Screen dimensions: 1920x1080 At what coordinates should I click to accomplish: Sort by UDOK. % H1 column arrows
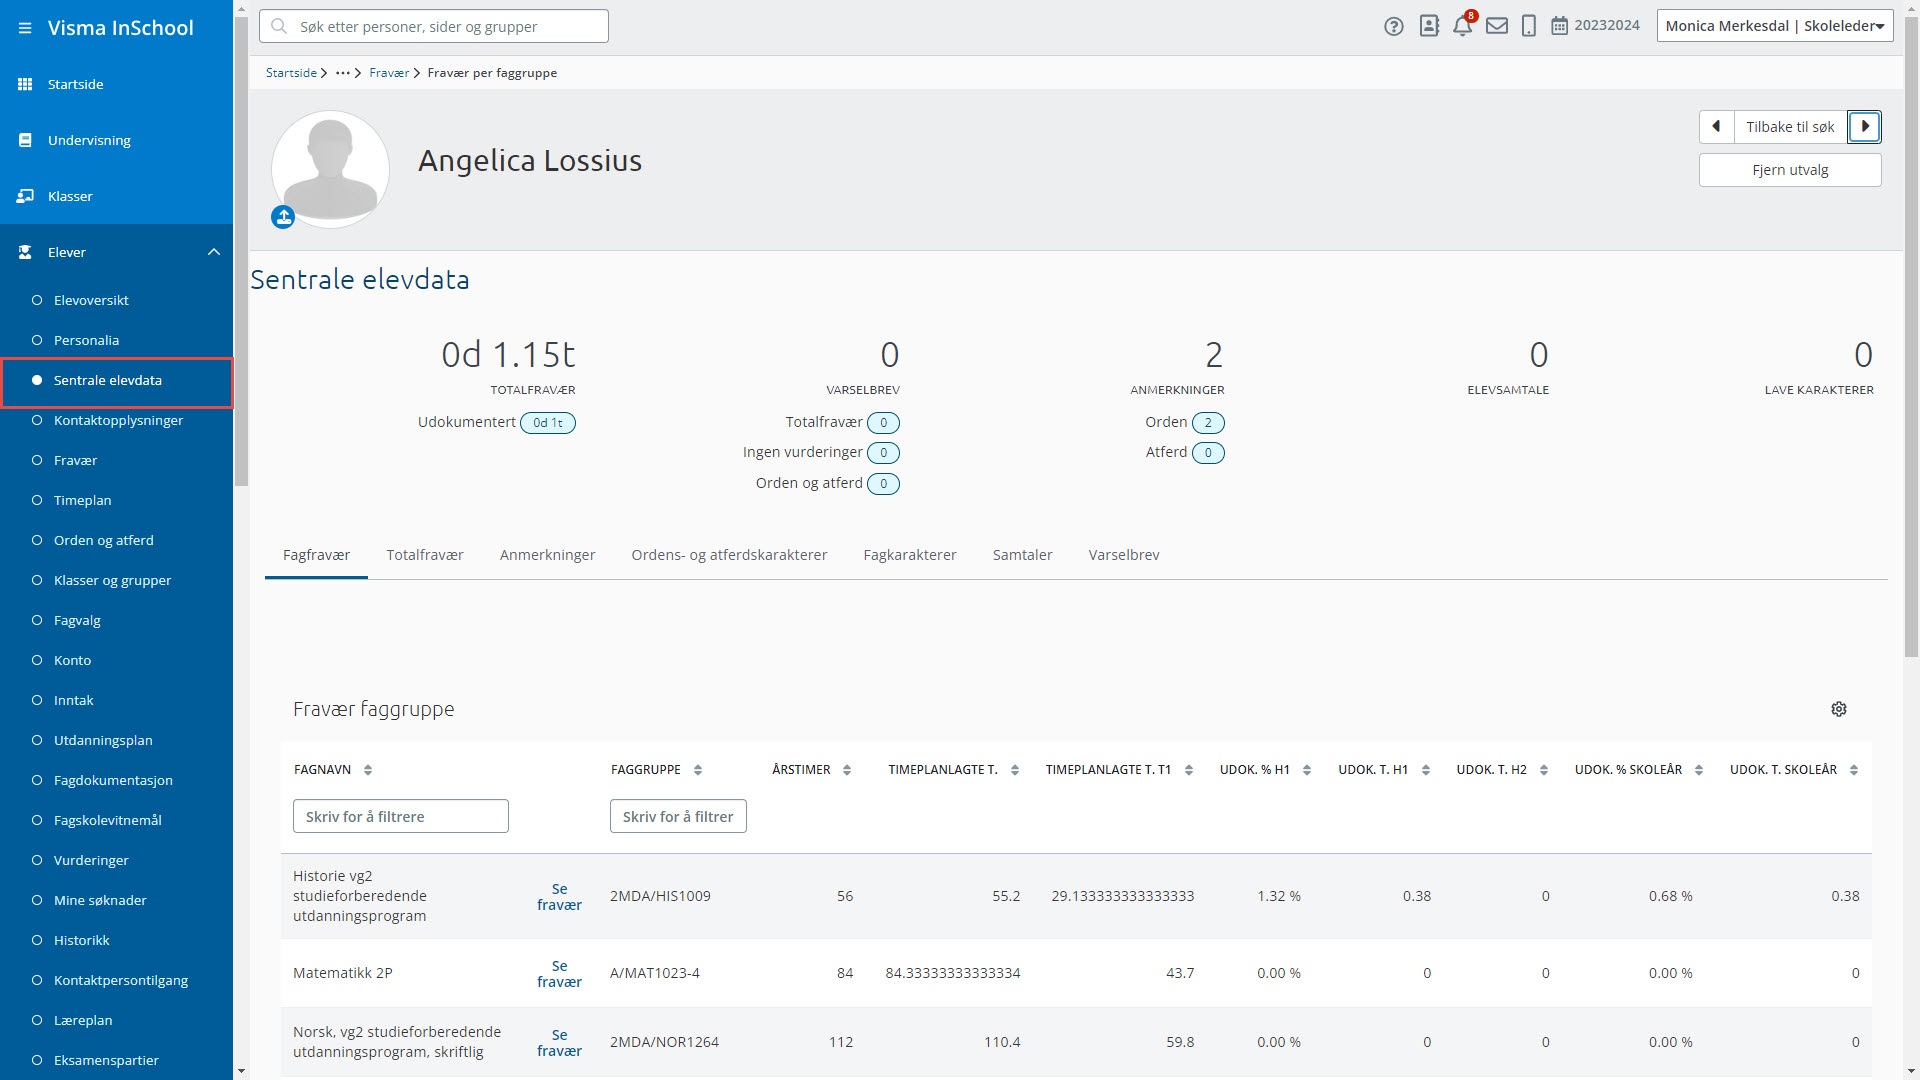pos(1307,770)
